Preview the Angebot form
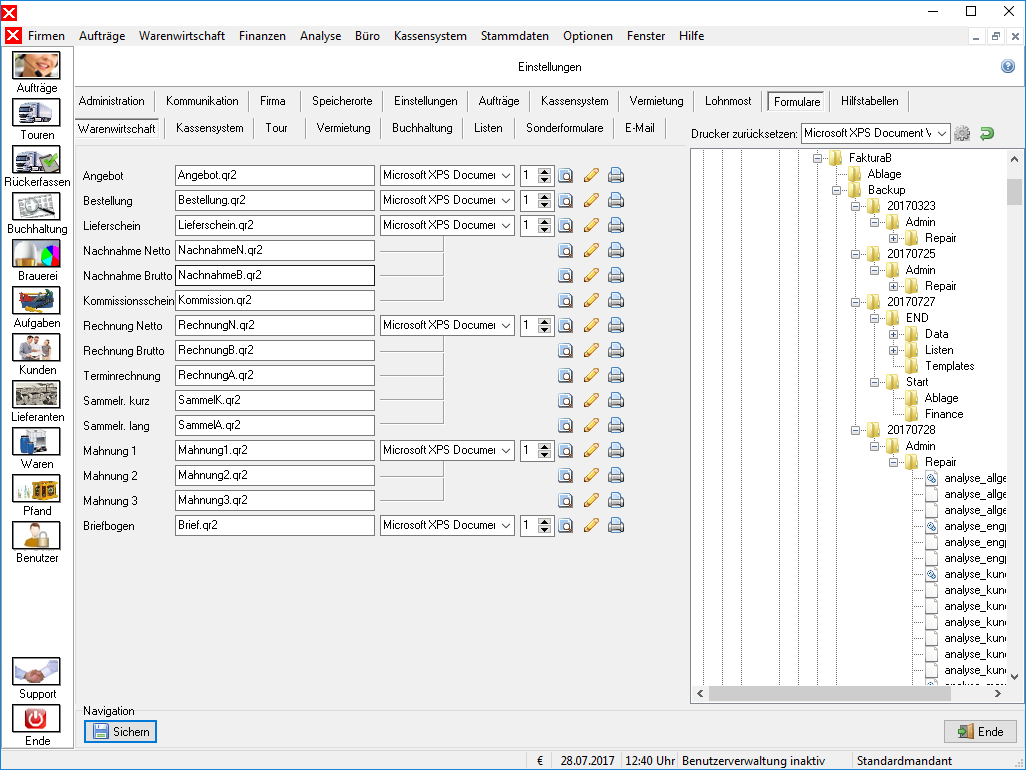This screenshot has height=770, width=1026. point(565,175)
